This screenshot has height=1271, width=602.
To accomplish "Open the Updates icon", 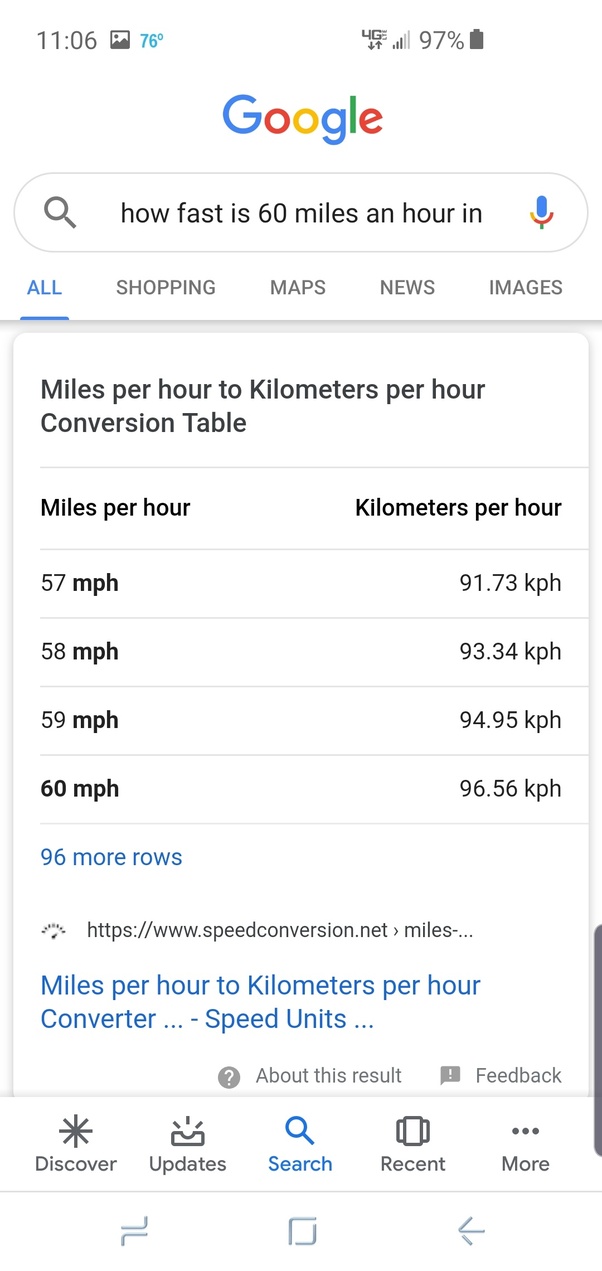I will pos(188,1131).
